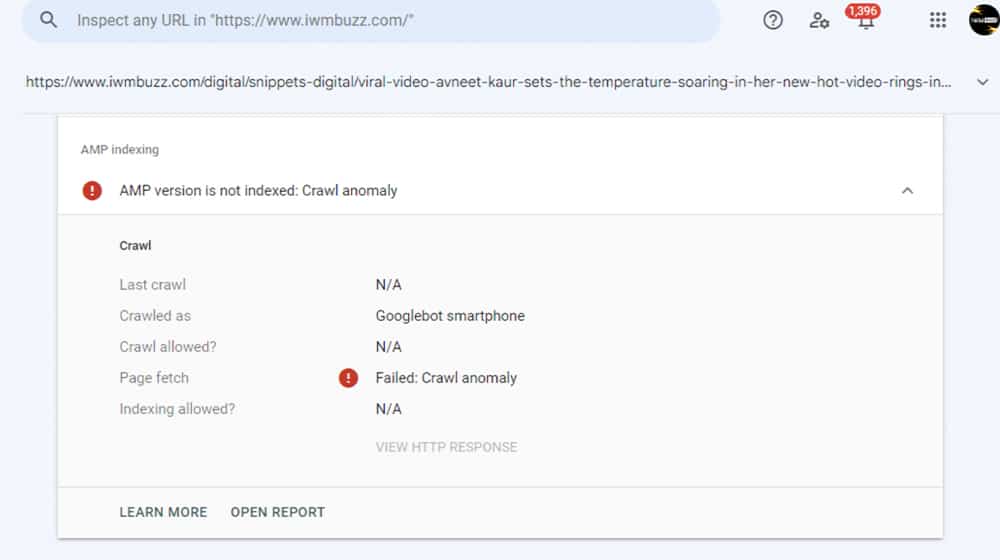Image resolution: width=1000 pixels, height=560 pixels.
Task: Click the Inspect any URL search field
Action: (380, 20)
